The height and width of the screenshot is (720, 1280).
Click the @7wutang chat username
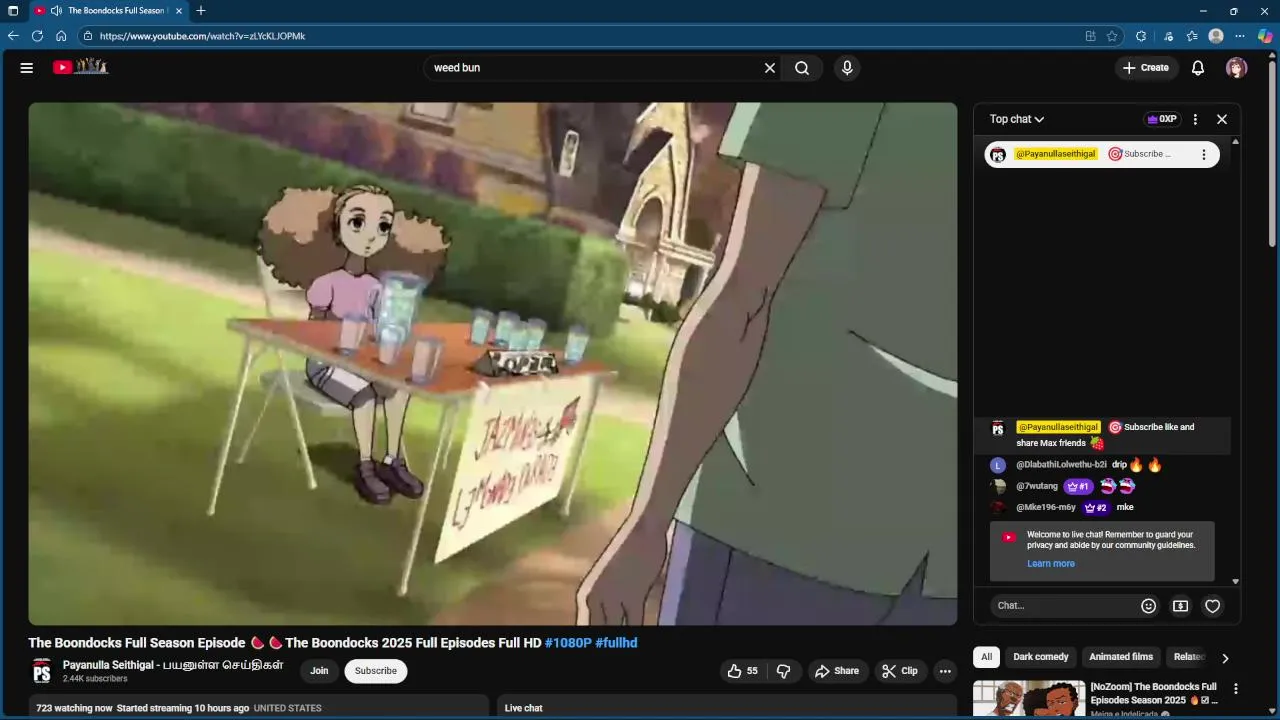pyautogui.click(x=1037, y=486)
